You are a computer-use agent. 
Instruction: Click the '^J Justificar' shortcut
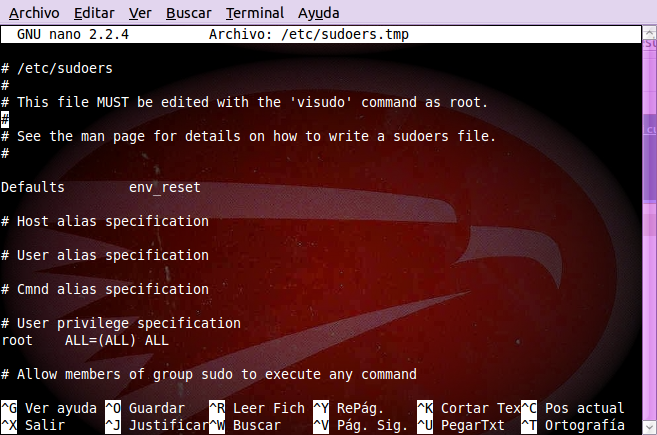[157, 425]
